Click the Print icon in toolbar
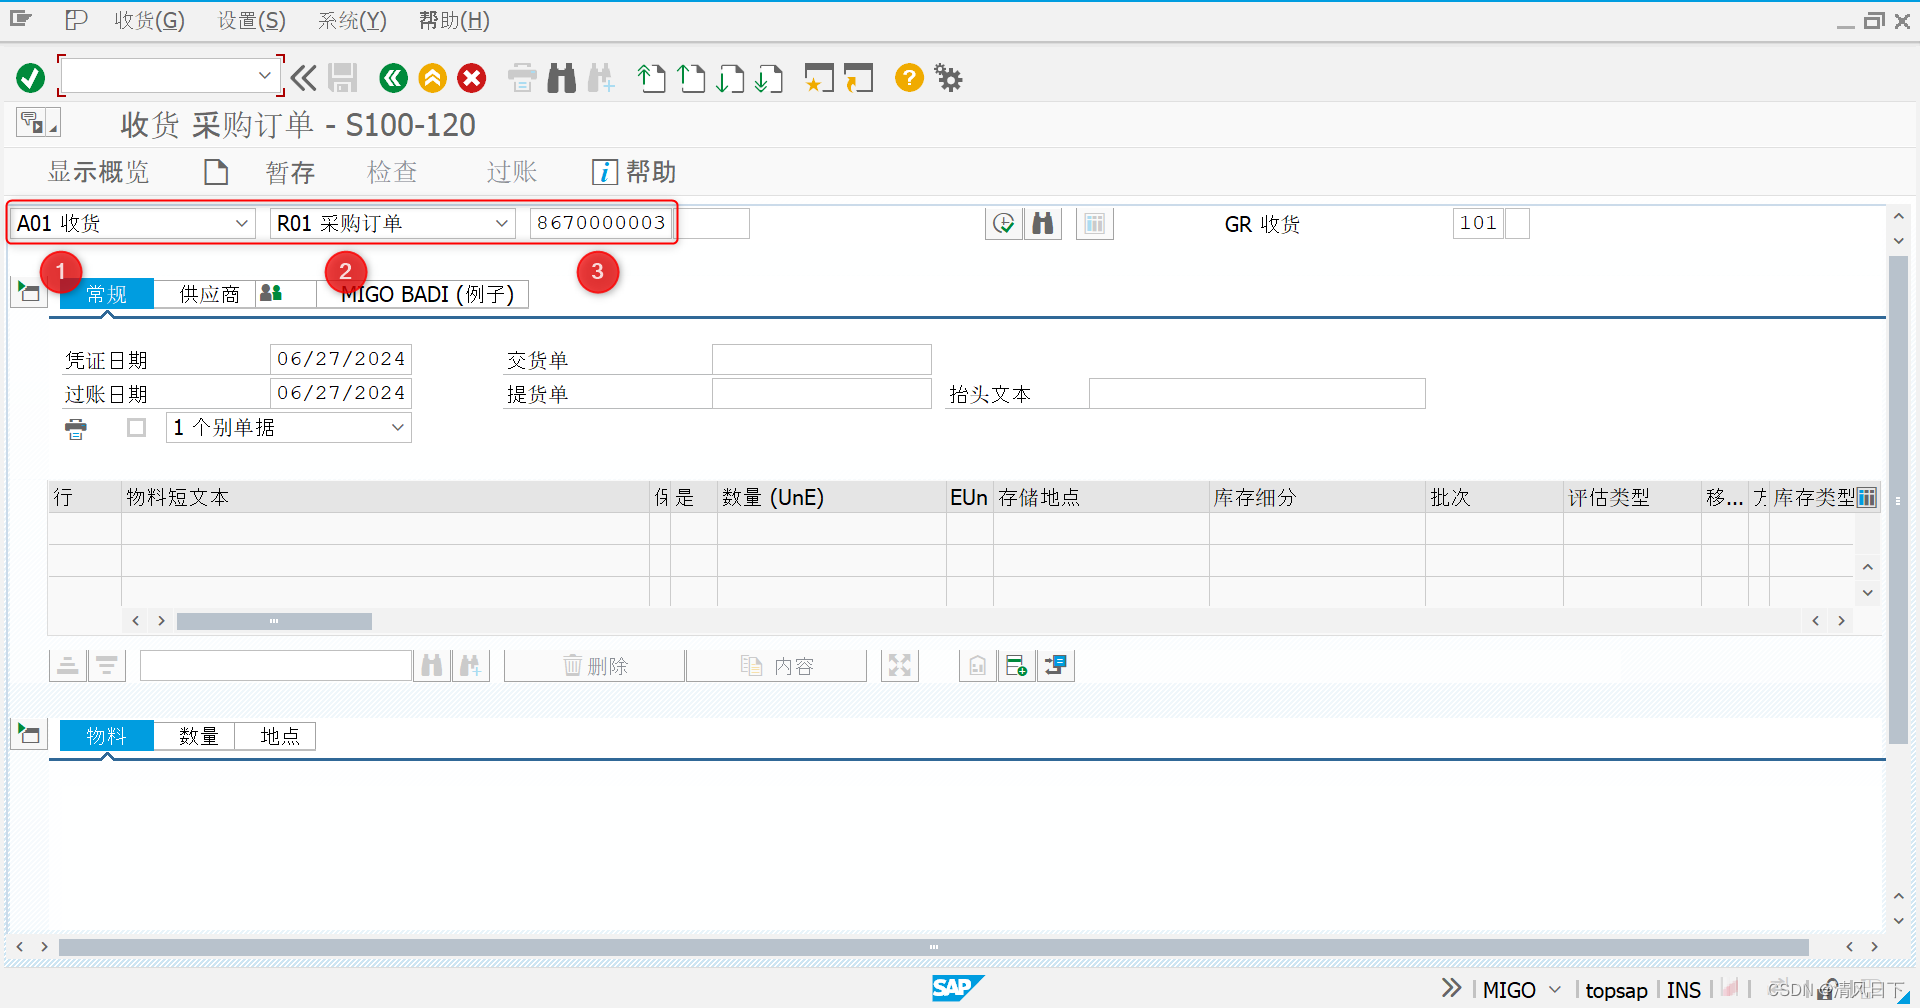Viewport: 1920px width, 1008px height. [522, 78]
